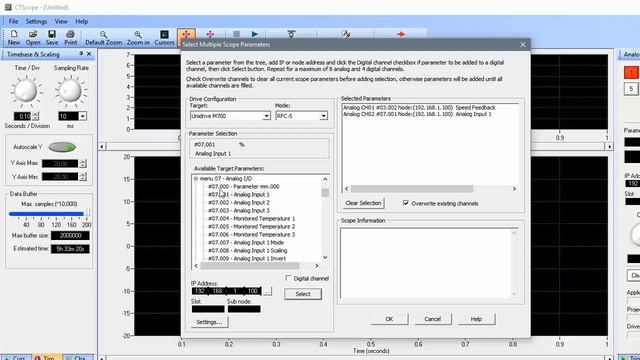The height and width of the screenshot is (360, 640).
Task: Click the green play triangle icon
Action: tap(255, 34)
